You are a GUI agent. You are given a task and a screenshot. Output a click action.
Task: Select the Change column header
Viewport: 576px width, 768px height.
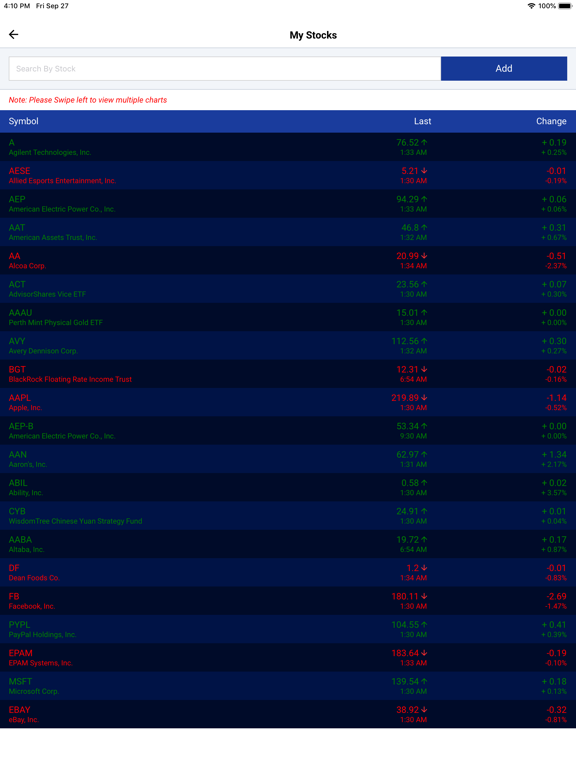[551, 121]
